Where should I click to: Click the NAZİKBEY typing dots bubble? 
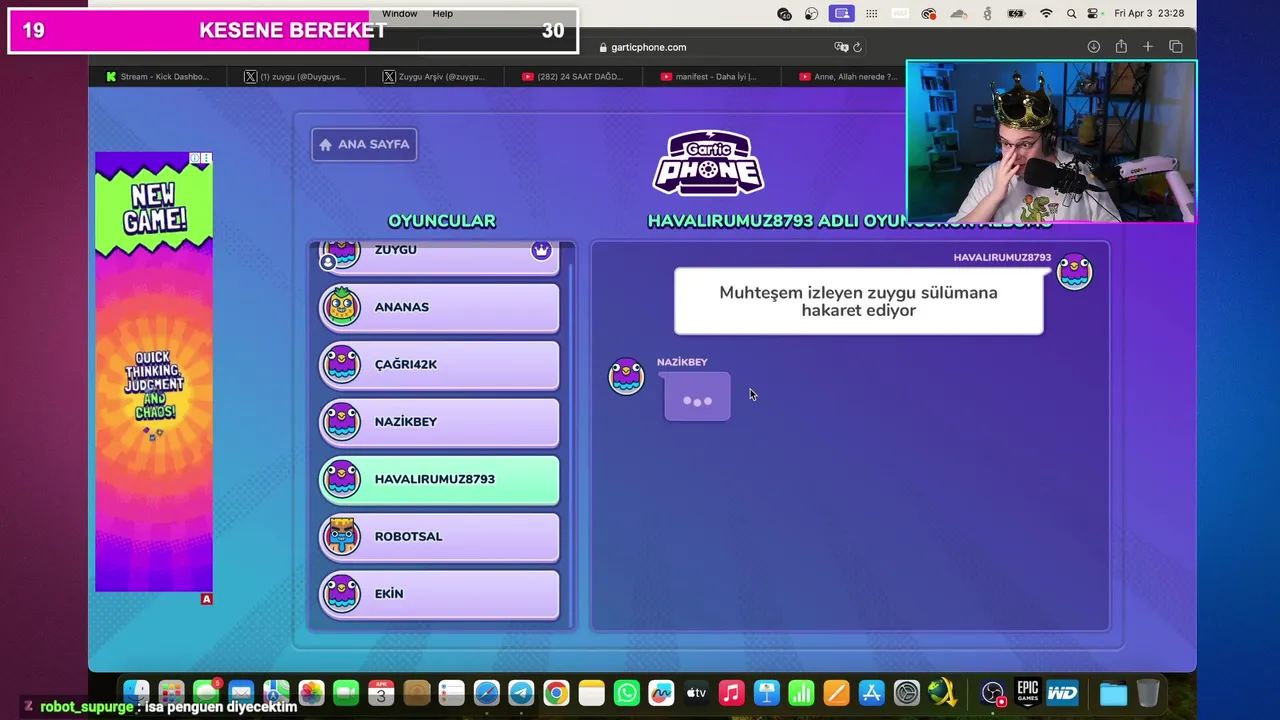(x=697, y=397)
